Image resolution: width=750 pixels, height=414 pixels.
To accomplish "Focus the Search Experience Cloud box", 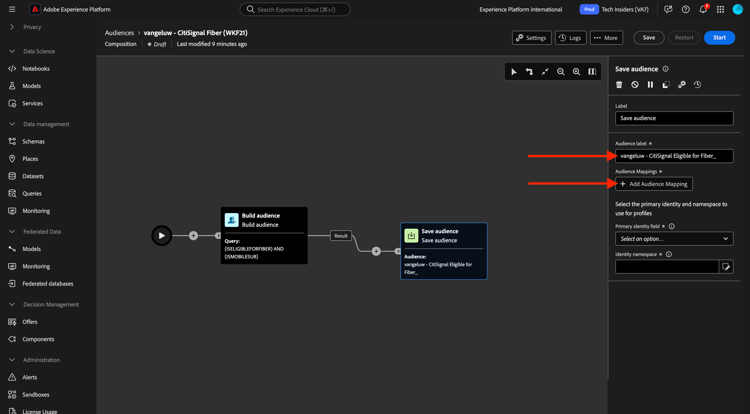I will click(x=295, y=9).
